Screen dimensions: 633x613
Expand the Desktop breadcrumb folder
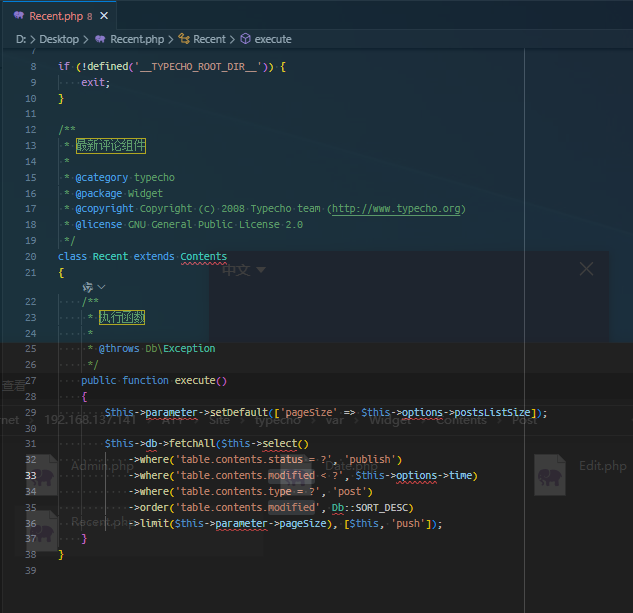59,39
